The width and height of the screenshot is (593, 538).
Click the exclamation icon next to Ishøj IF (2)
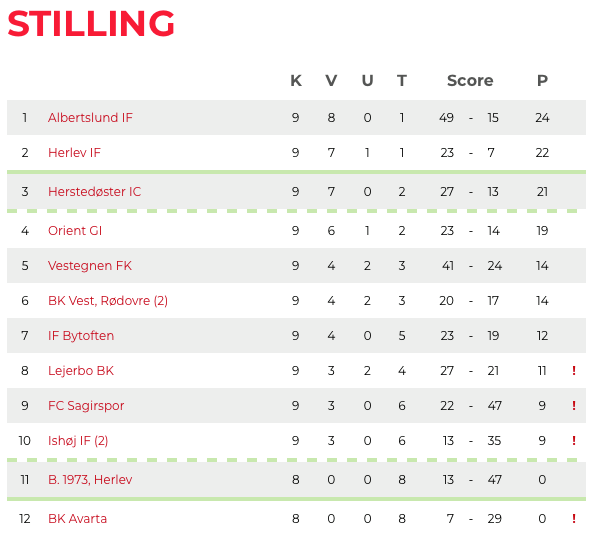[x=574, y=440]
